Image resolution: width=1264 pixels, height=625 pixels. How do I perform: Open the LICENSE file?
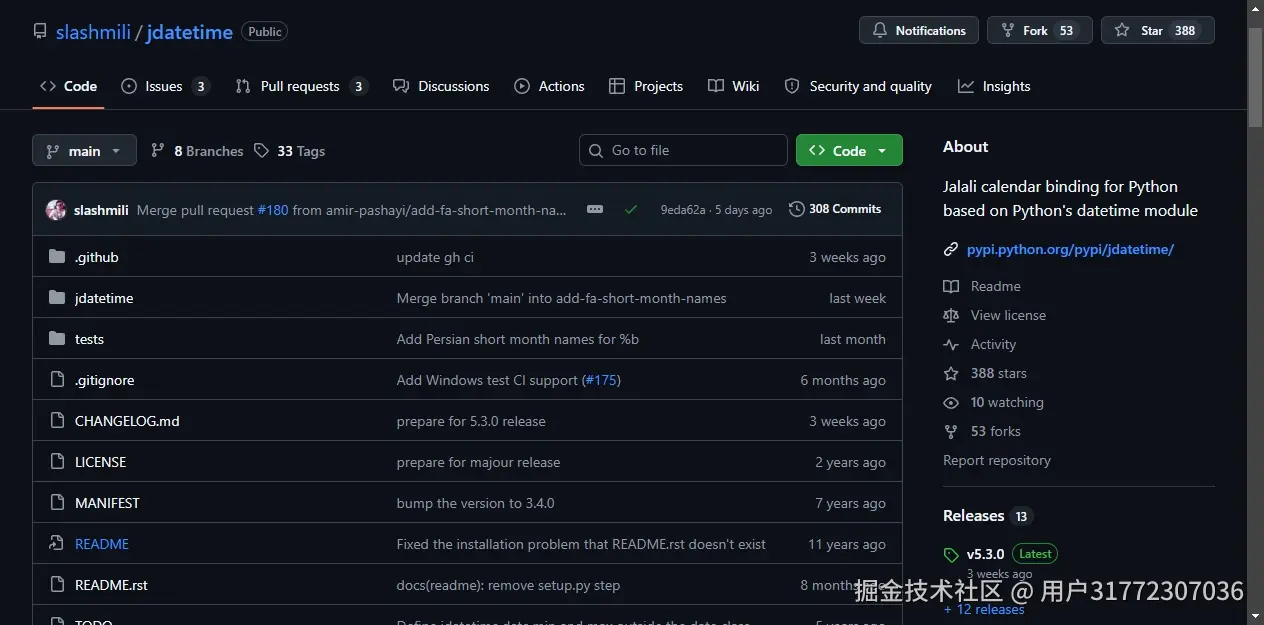[x=100, y=462]
